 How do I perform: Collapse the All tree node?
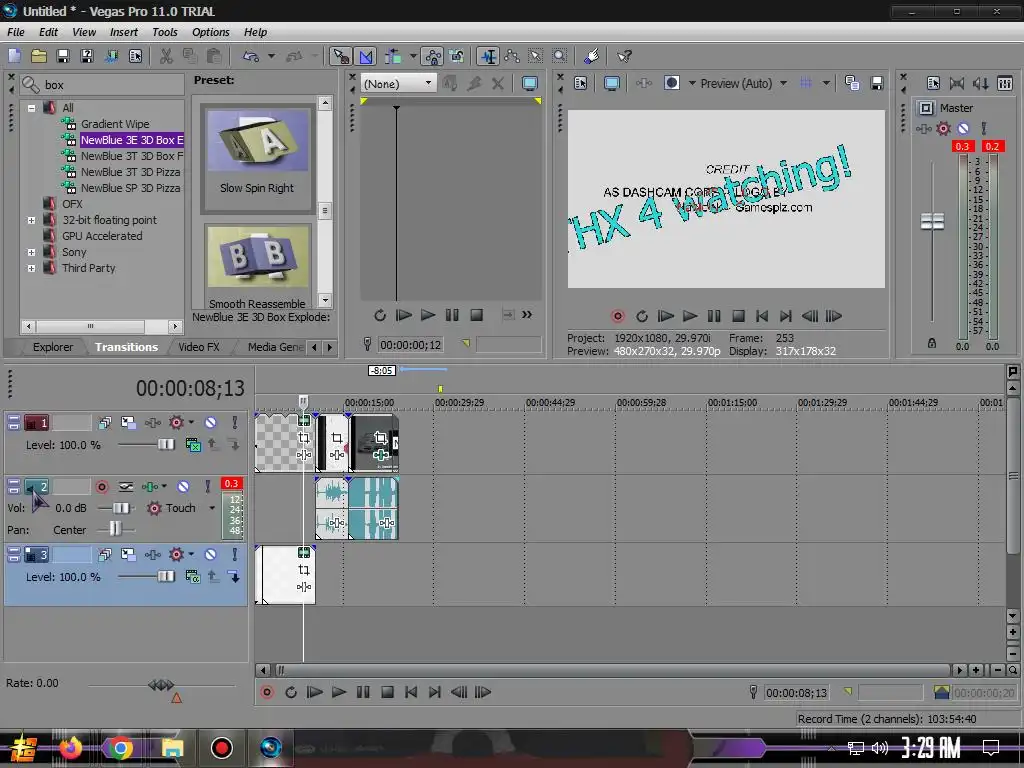click(x=31, y=108)
